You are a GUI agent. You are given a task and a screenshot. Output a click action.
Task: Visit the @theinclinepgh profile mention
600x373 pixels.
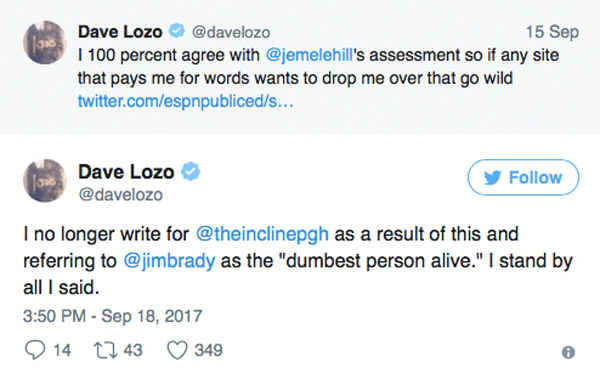[x=262, y=234]
